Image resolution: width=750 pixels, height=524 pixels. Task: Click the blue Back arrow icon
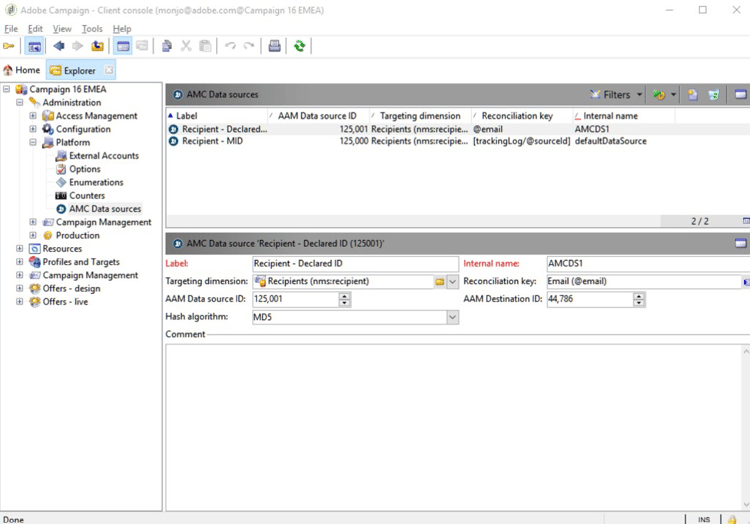pos(58,46)
